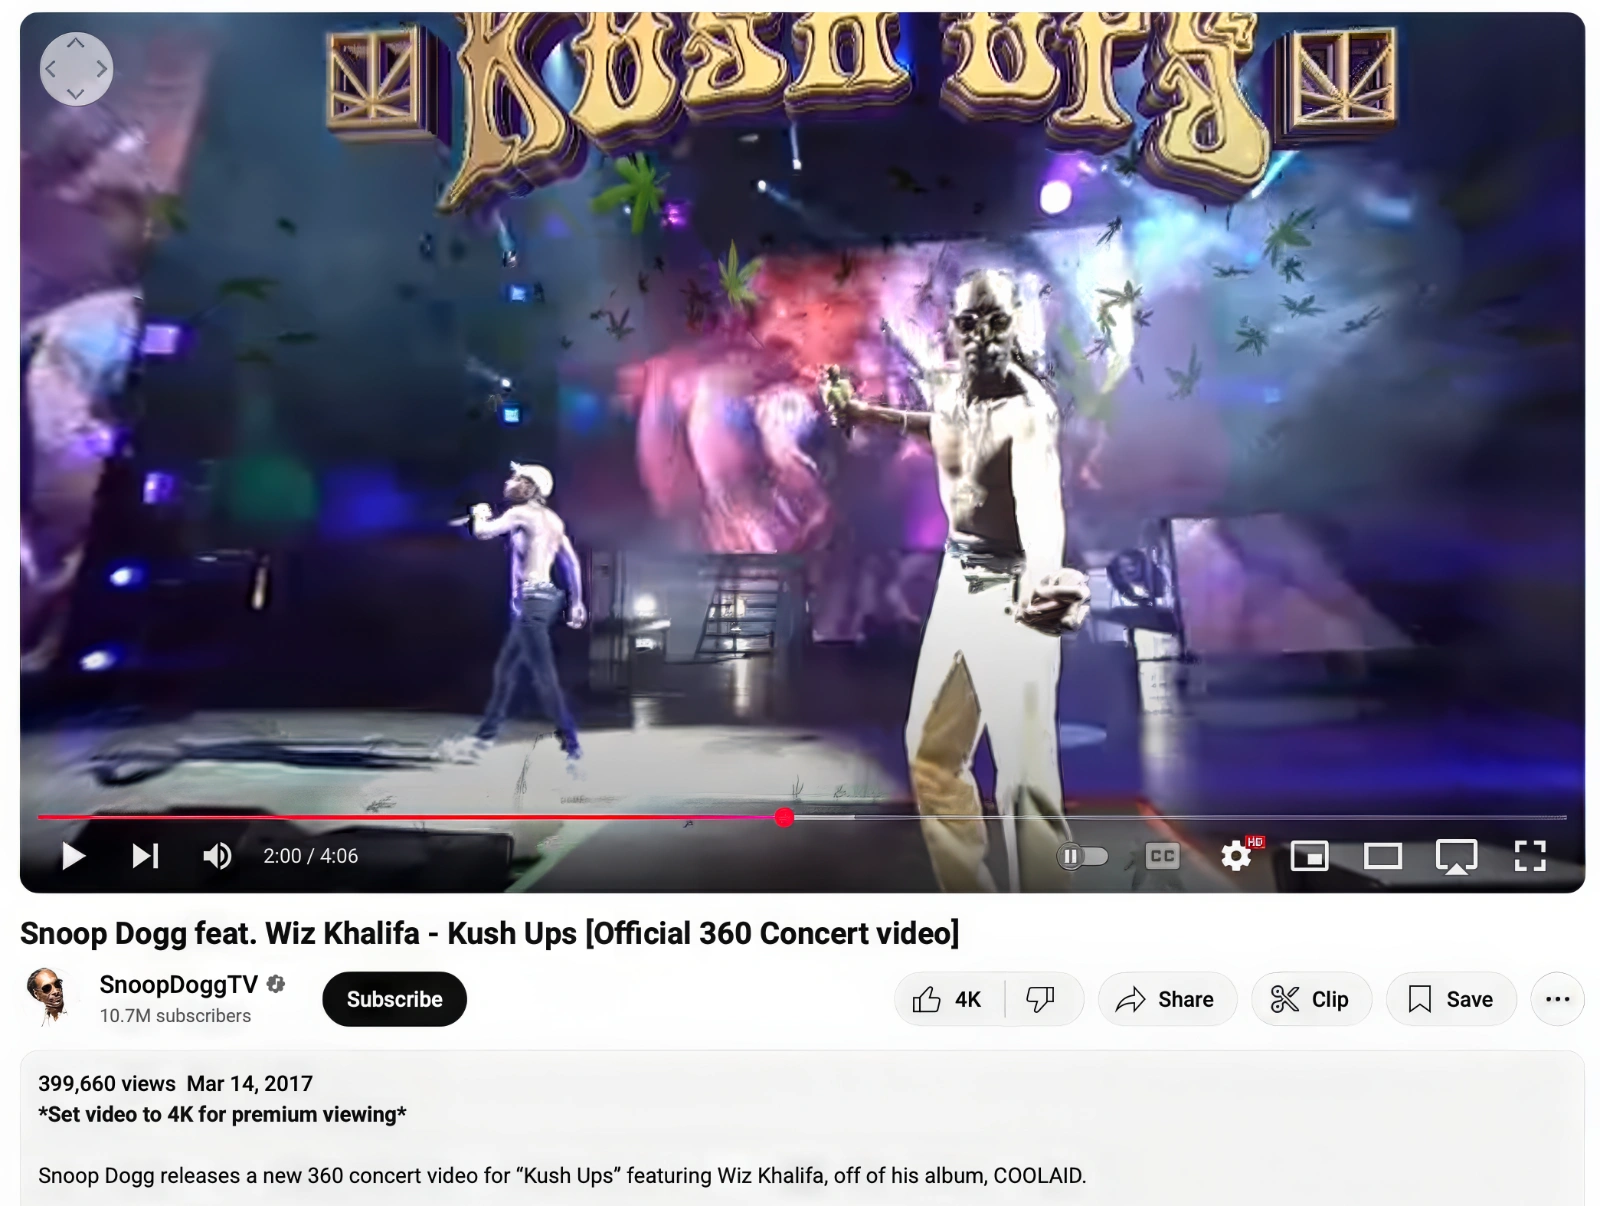Mute the video volume
The width and height of the screenshot is (1600, 1206).
[217, 856]
